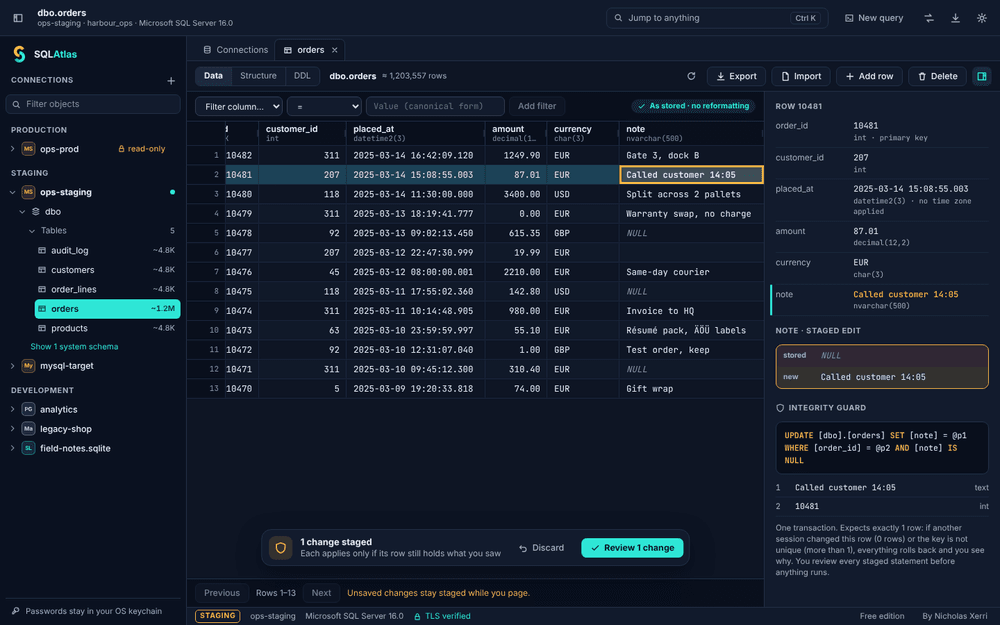Collapse the ops-staging connection

coord(13,192)
